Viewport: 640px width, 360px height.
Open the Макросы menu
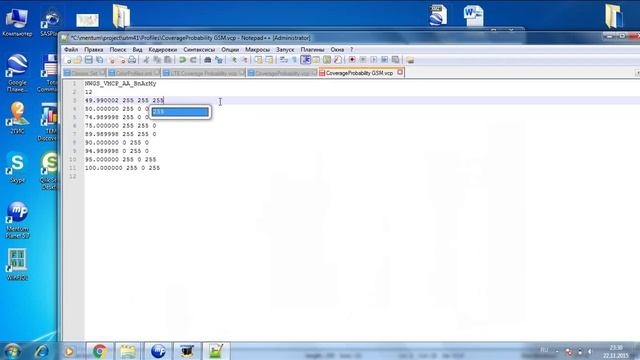[257, 49]
